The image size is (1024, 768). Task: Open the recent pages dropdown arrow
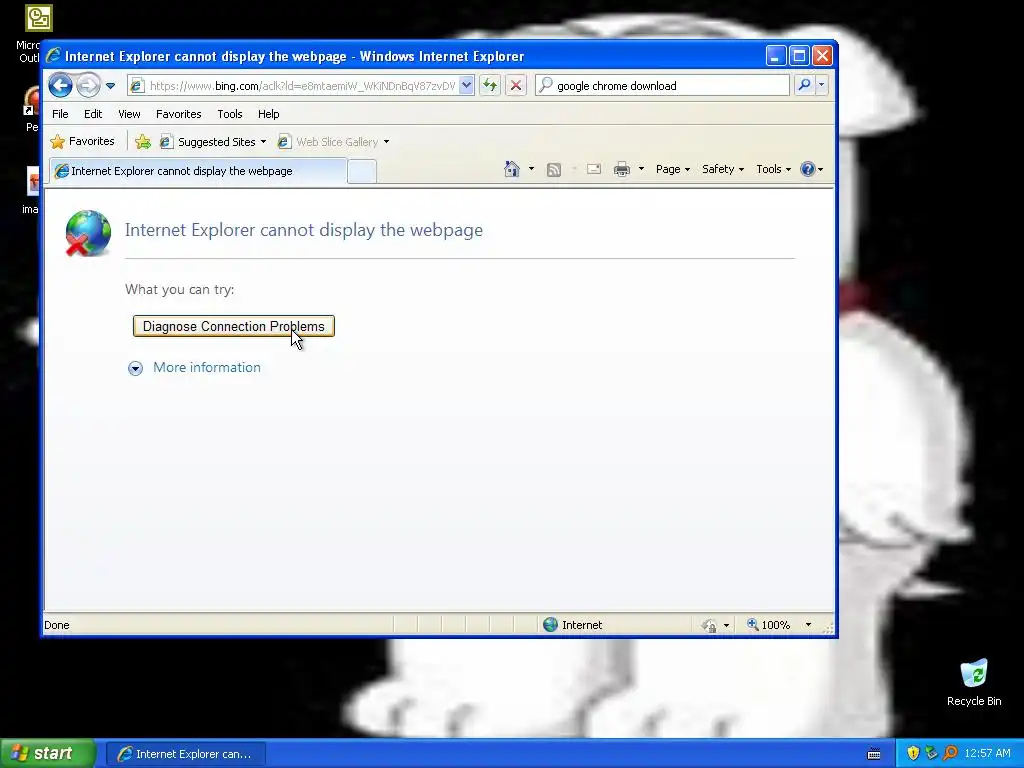(x=110, y=86)
